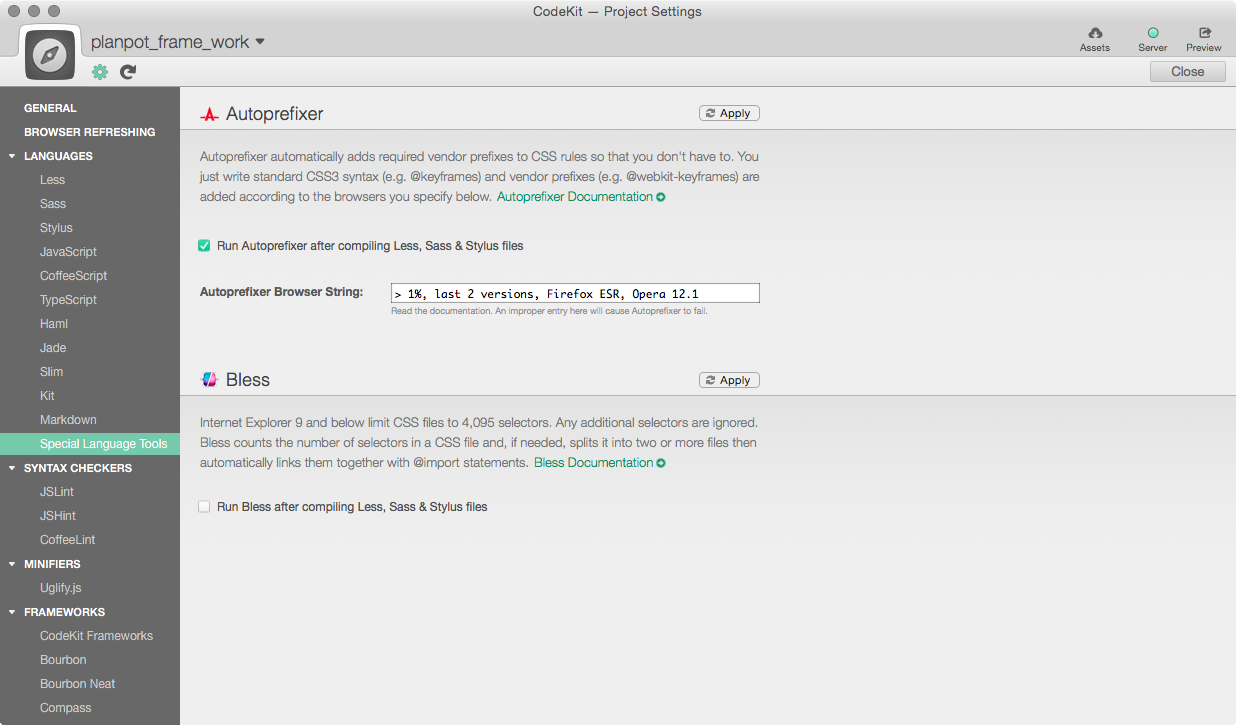
Task: Click Apply button for Autoprefixer
Action: click(x=729, y=113)
